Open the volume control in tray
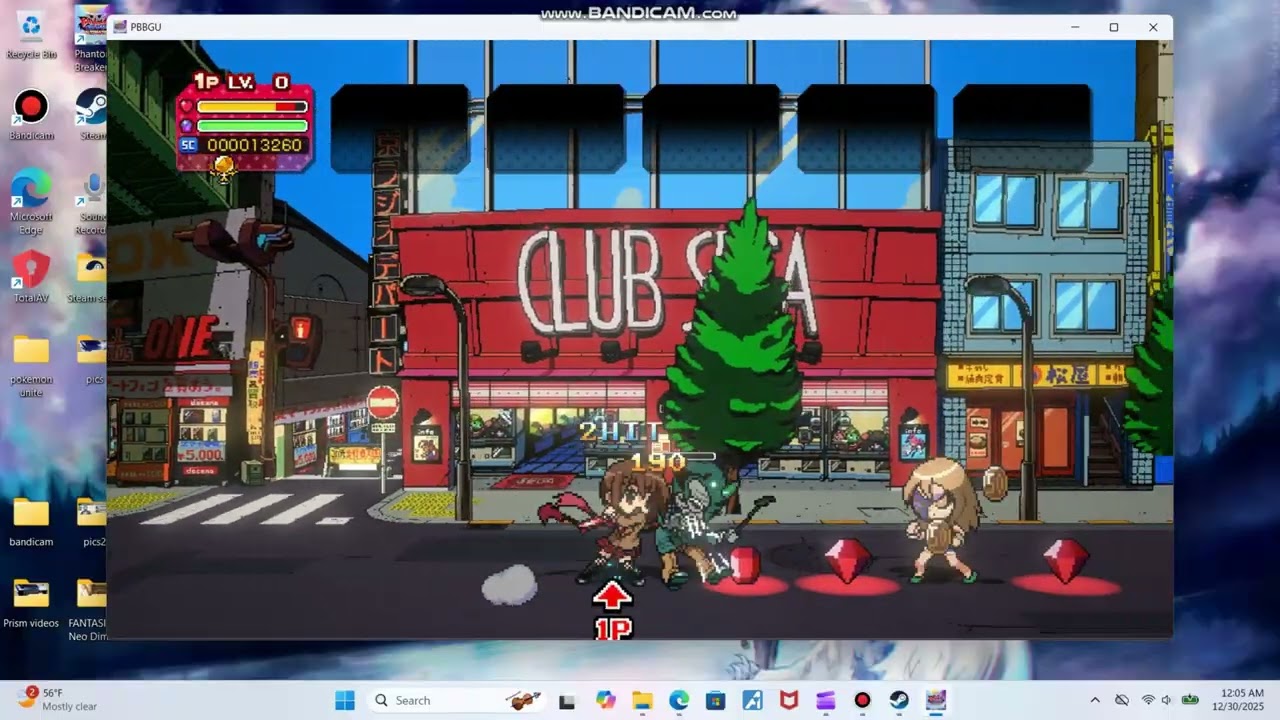The height and width of the screenshot is (720, 1280). click(x=1167, y=700)
